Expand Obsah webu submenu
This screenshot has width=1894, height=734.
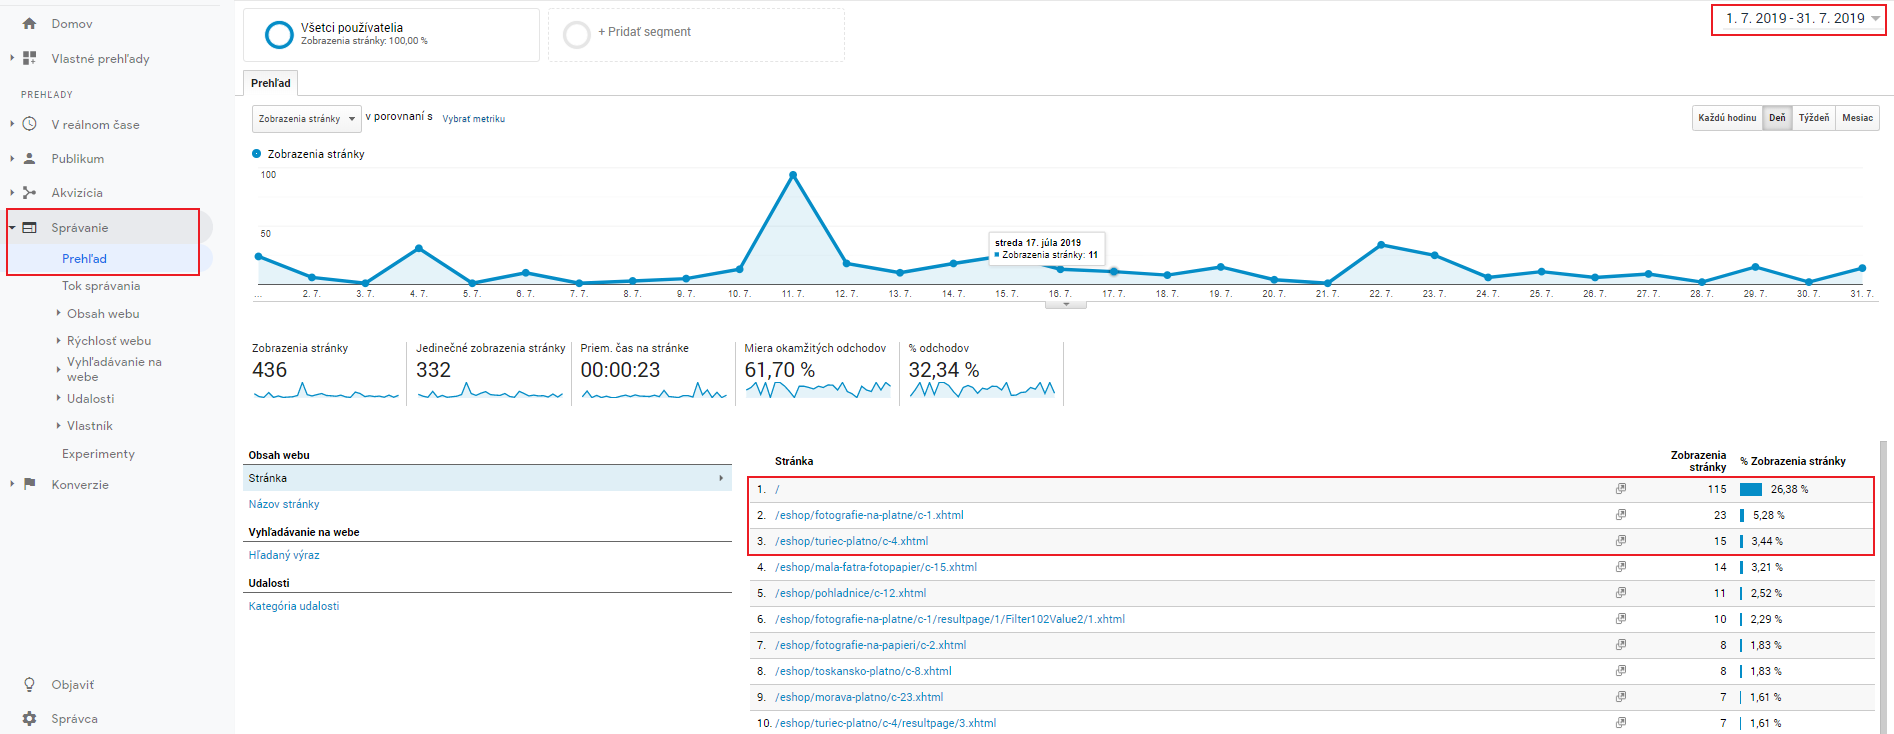point(58,313)
